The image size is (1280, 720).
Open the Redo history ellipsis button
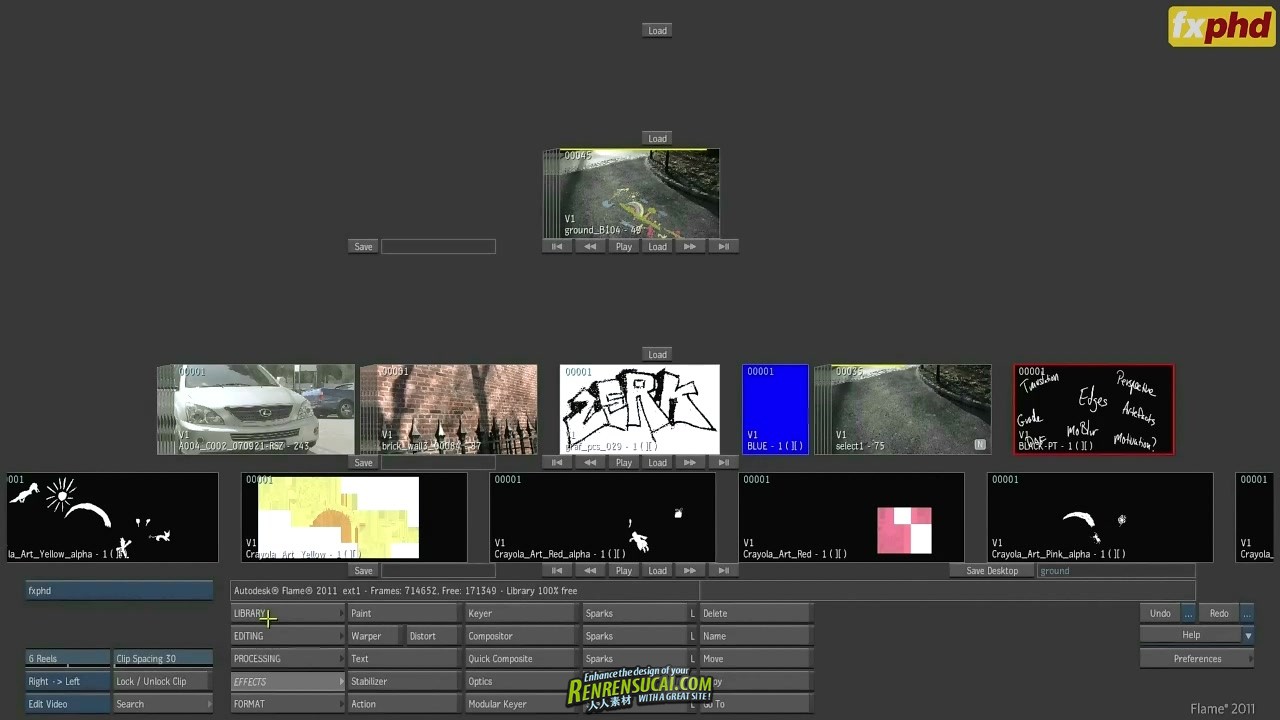(1246, 613)
